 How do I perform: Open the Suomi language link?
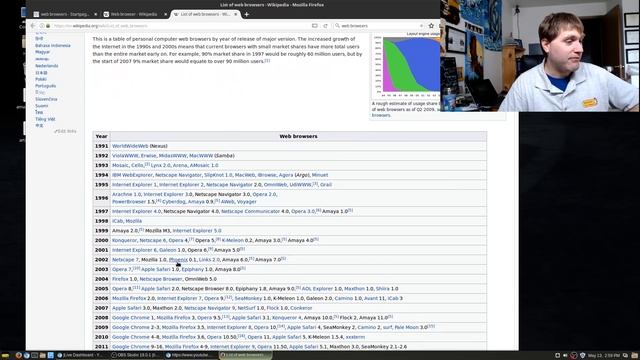point(42,106)
